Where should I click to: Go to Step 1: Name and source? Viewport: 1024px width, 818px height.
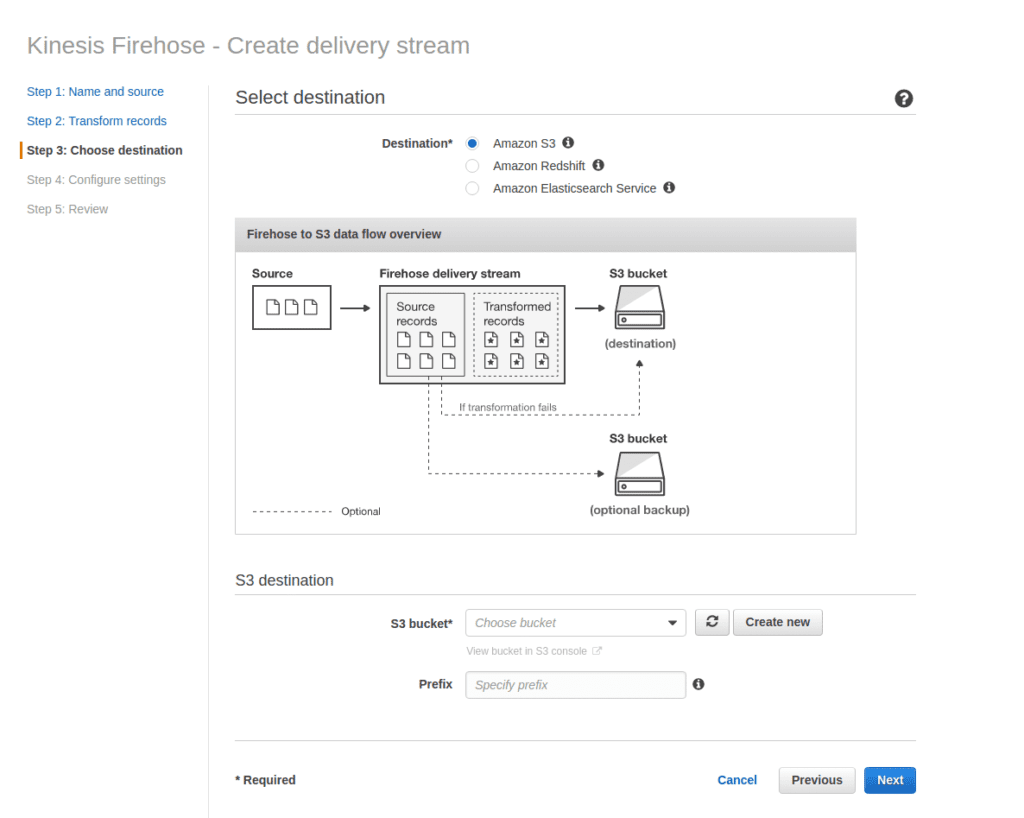click(x=95, y=92)
